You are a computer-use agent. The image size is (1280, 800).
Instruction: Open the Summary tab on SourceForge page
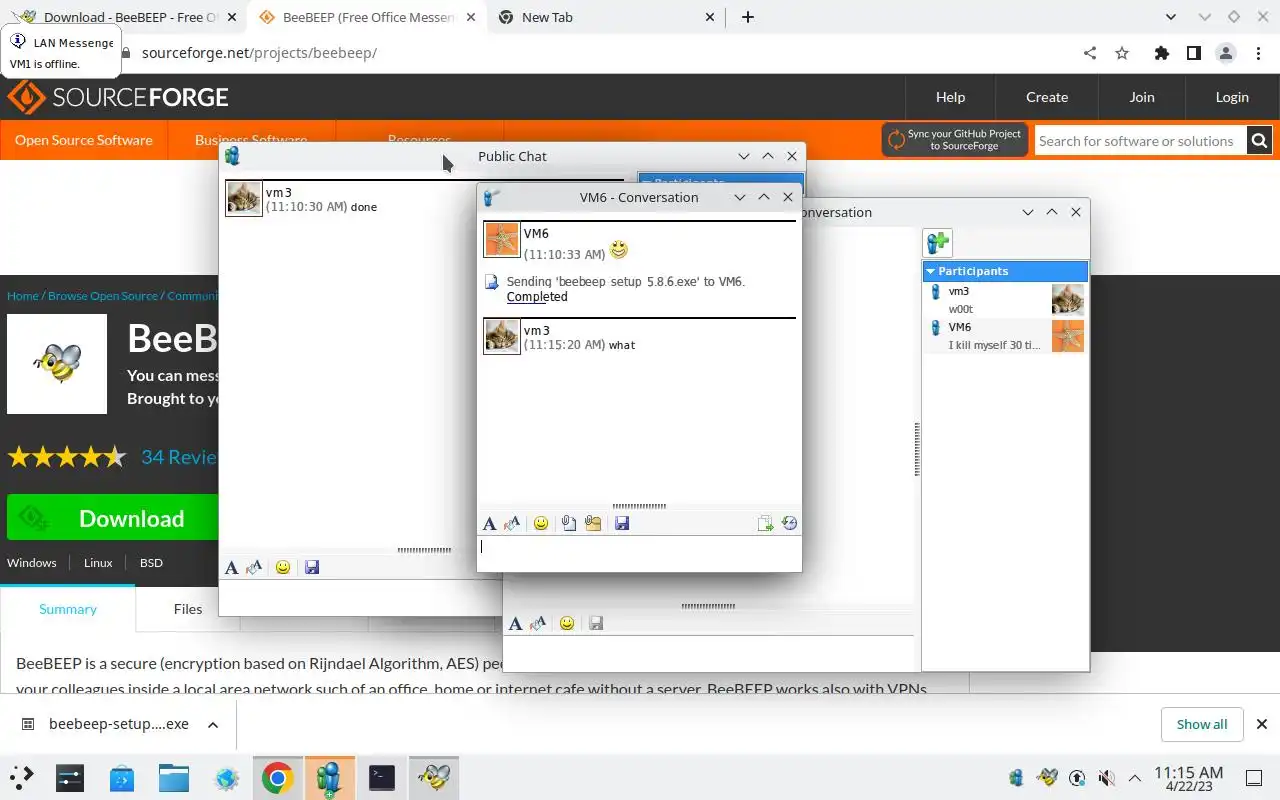[x=68, y=609]
